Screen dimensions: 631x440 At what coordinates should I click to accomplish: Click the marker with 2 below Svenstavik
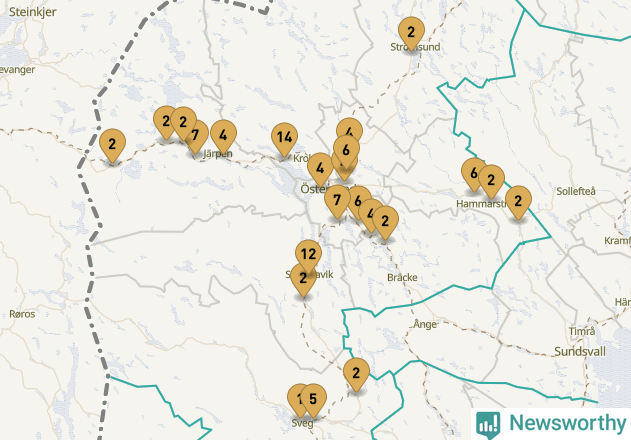pos(303,280)
